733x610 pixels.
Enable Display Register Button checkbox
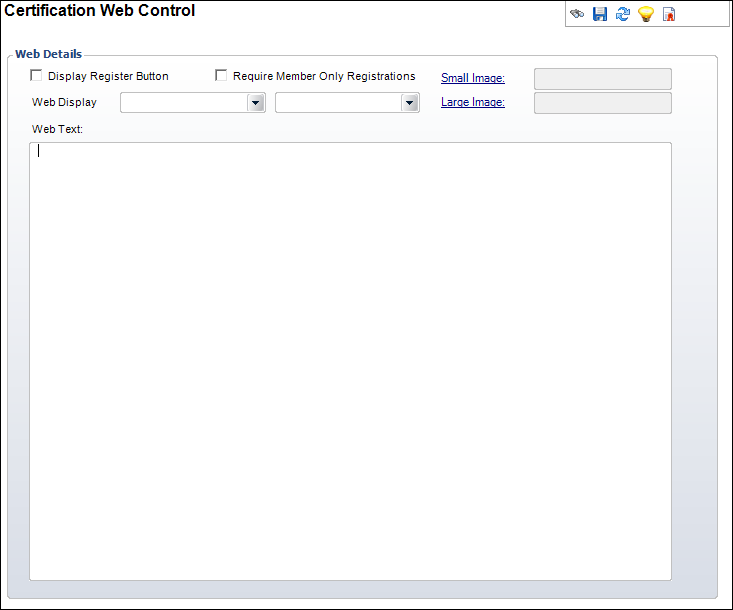(36, 75)
